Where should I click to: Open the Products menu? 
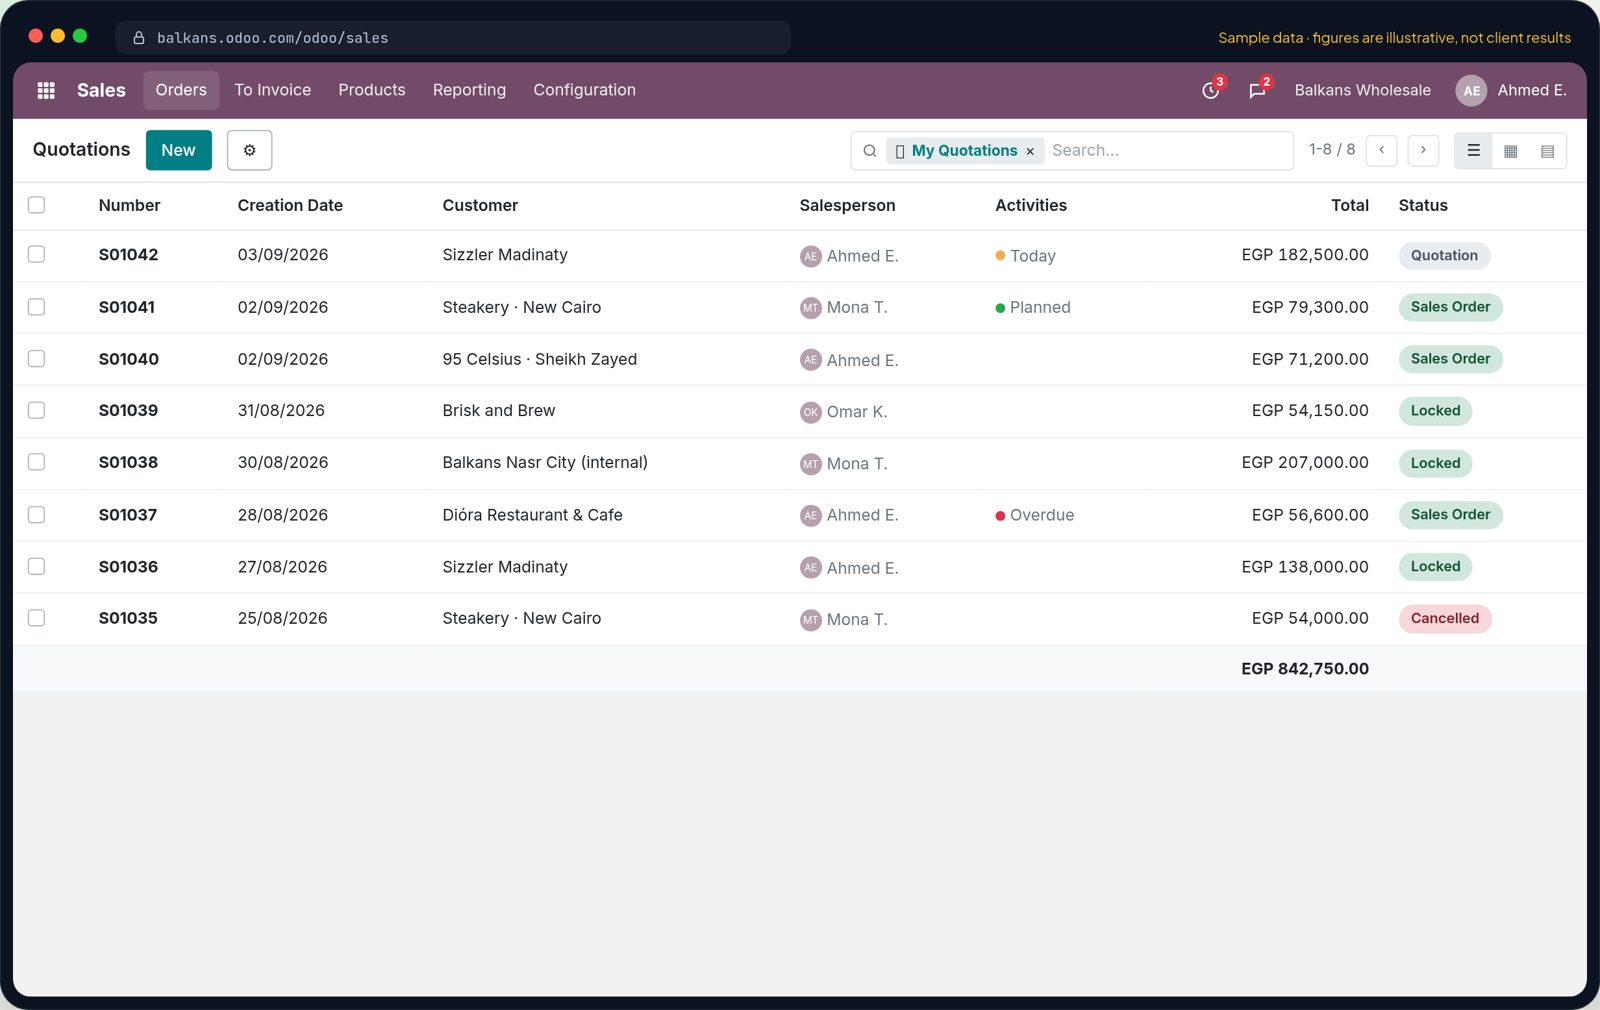coord(372,90)
